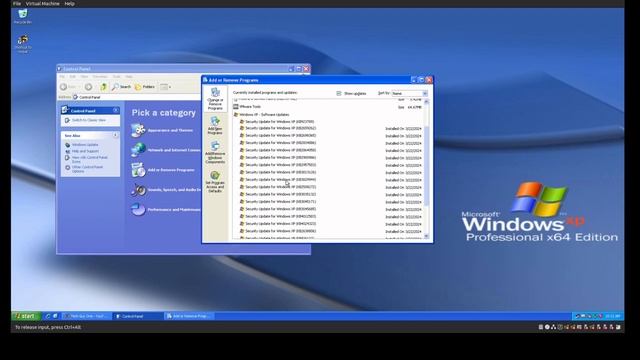The height and width of the screenshot is (360, 640).
Task: Click Forward button in Control Panel toolbar
Action: (88, 87)
